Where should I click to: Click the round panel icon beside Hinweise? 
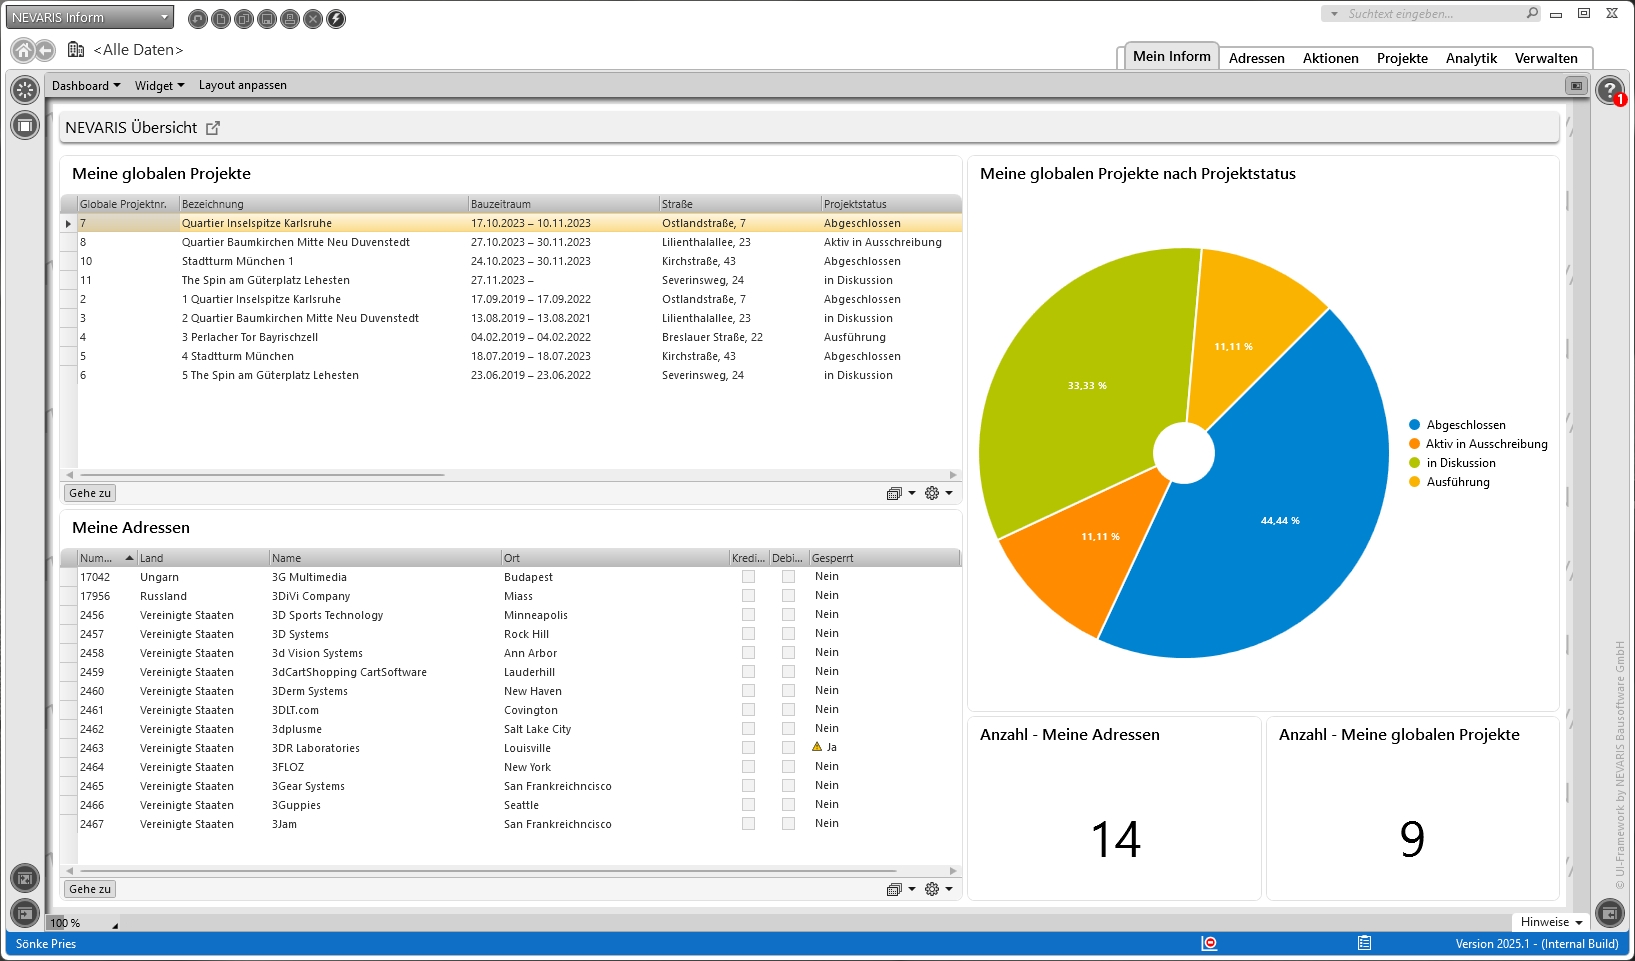(1610, 912)
